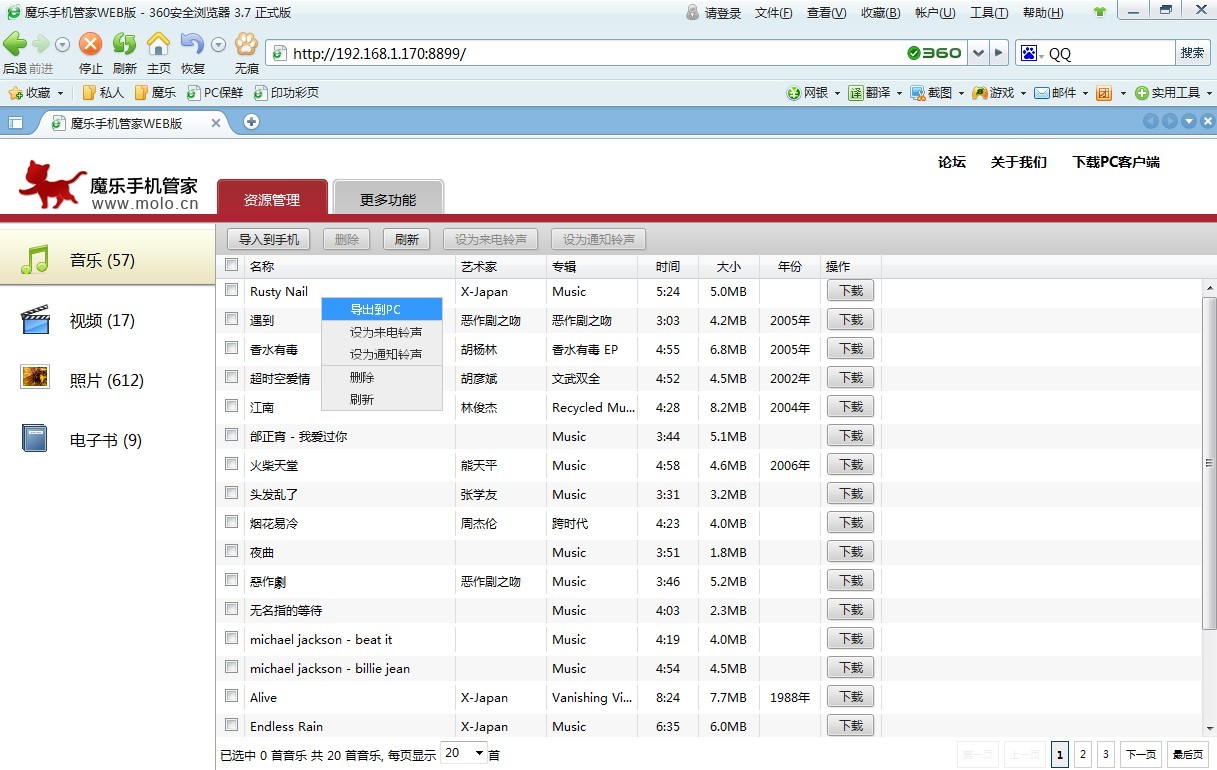This screenshot has width=1217, height=770.
Task: Click the Baidu paw search engine icon
Action: (x=1028, y=53)
